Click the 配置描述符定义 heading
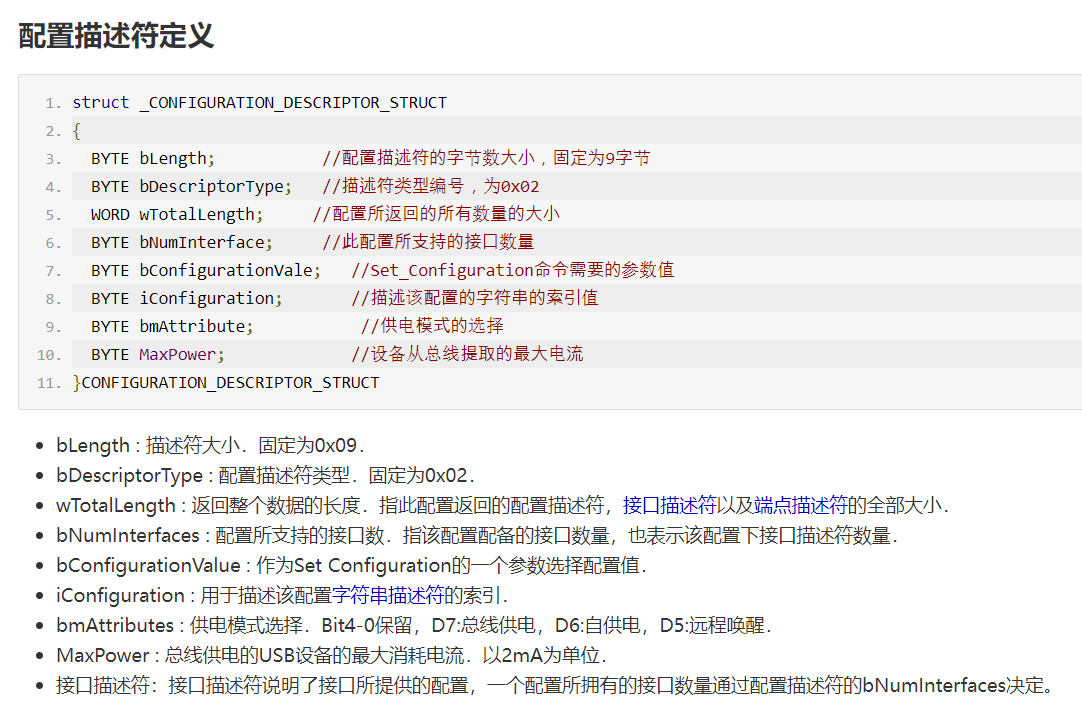 pyautogui.click(x=116, y=36)
